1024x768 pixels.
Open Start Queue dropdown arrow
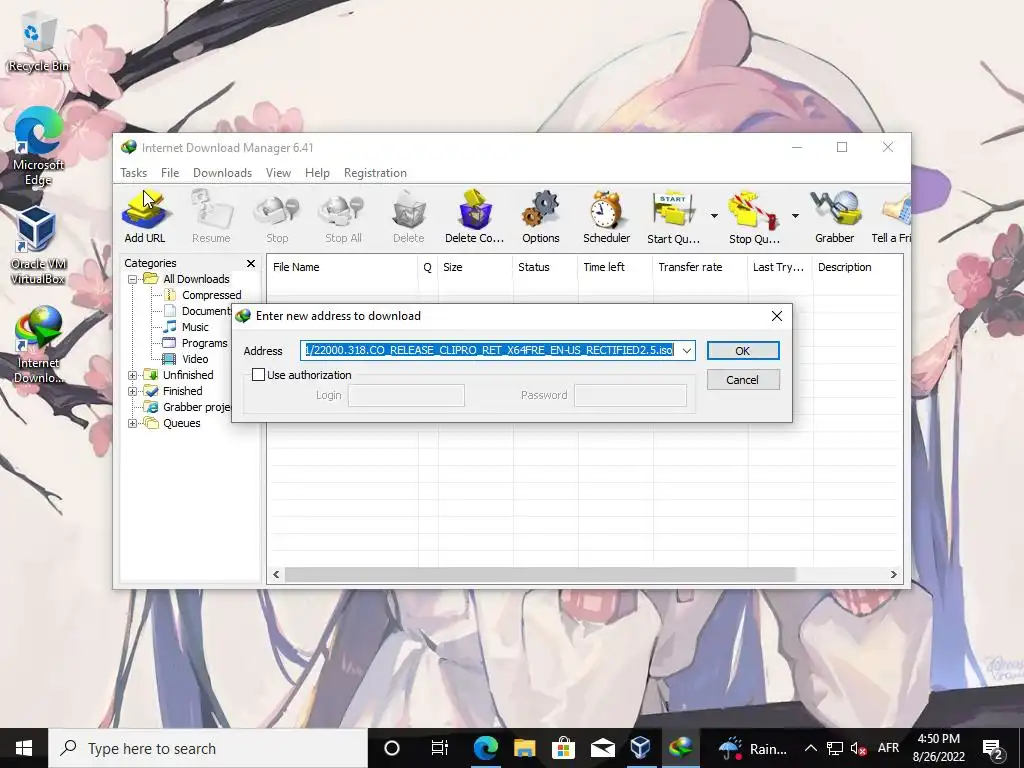point(714,216)
